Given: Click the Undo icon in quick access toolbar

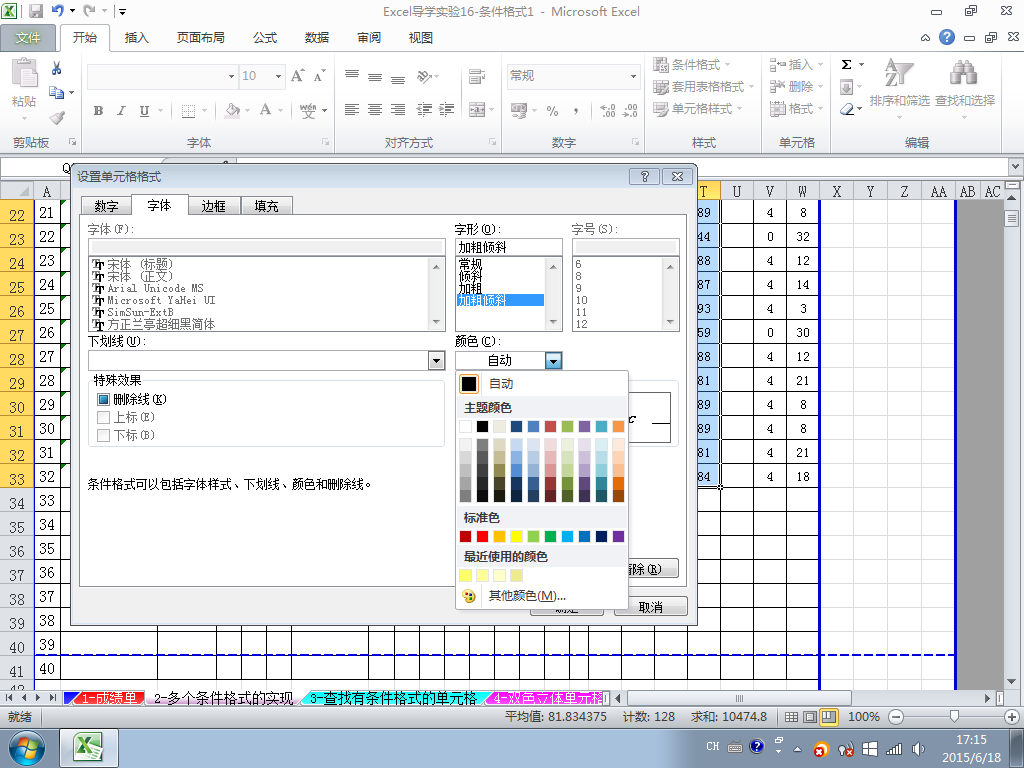Looking at the screenshot, I should coord(58,11).
